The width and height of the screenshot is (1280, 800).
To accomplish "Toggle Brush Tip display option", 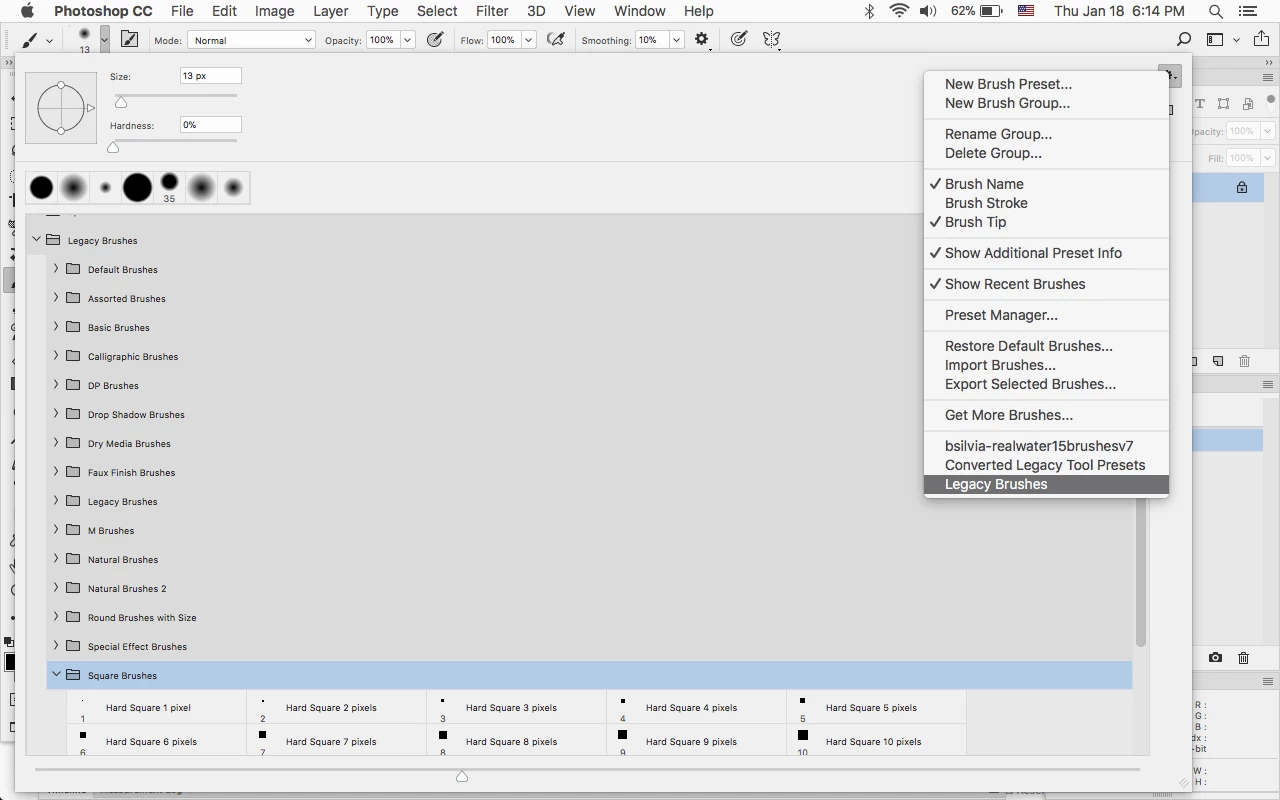I will tap(975, 222).
